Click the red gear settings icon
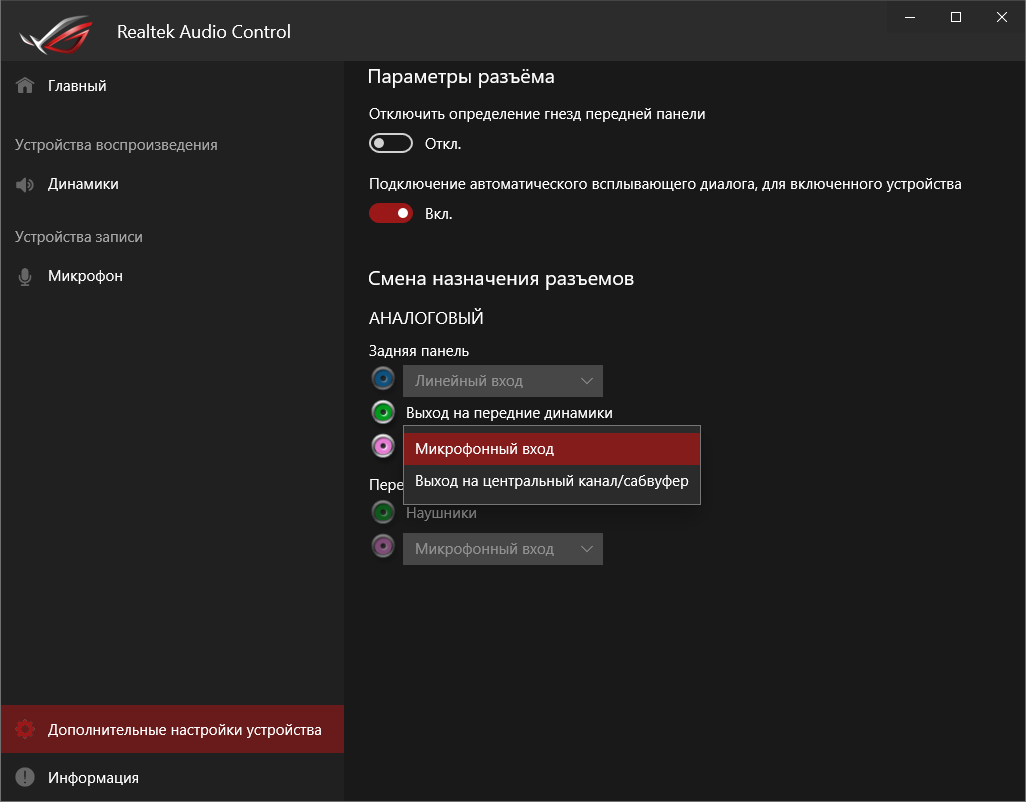Viewport: 1026px width, 802px height. [25, 730]
